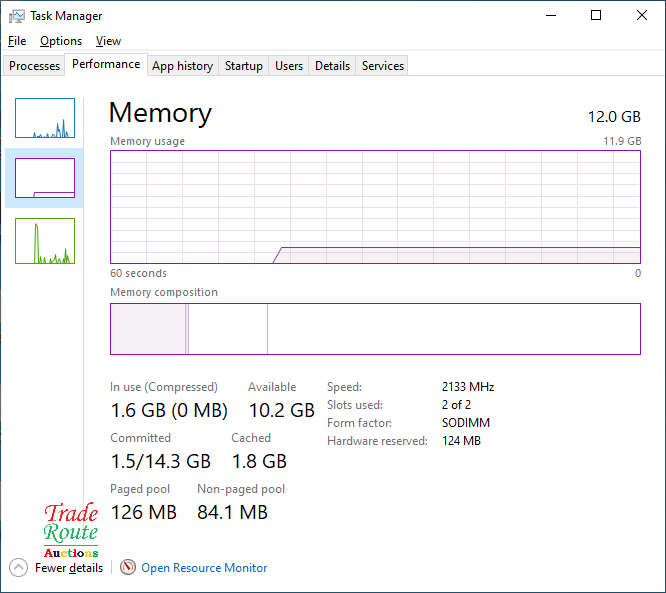Open the Users tab
The width and height of the screenshot is (666, 593).
pos(289,66)
